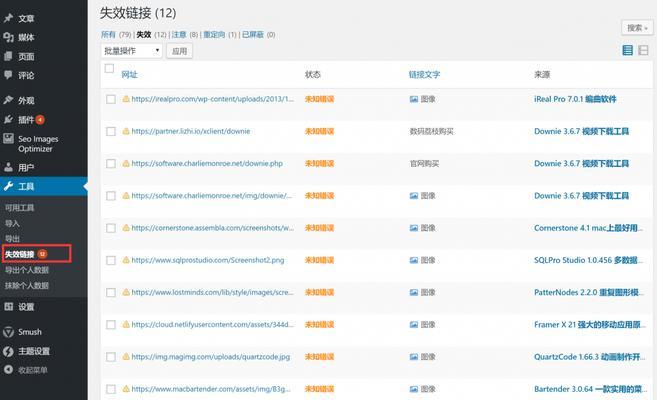
Task: Click the 评论 comment bubble icon
Action: [8, 75]
